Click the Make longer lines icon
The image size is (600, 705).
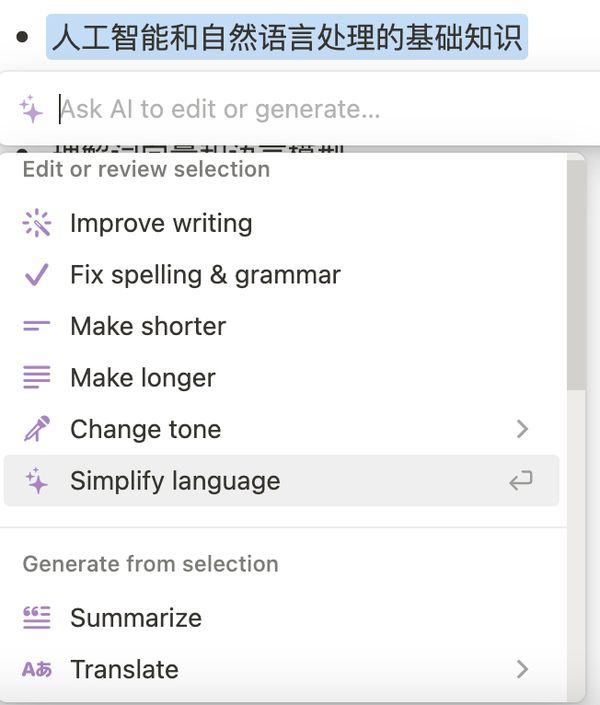tap(37, 378)
